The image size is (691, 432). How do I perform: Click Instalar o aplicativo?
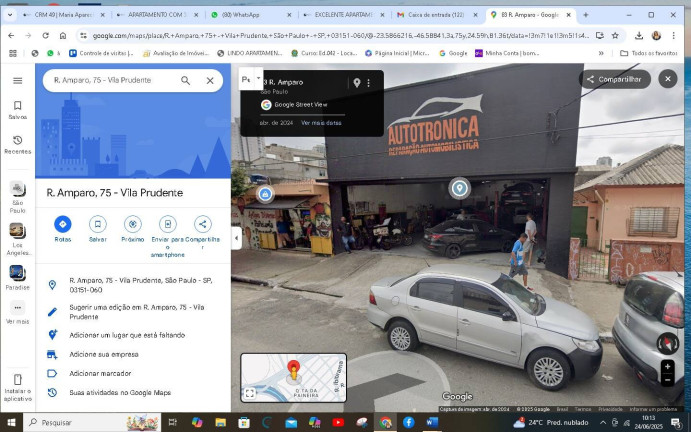(18, 388)
